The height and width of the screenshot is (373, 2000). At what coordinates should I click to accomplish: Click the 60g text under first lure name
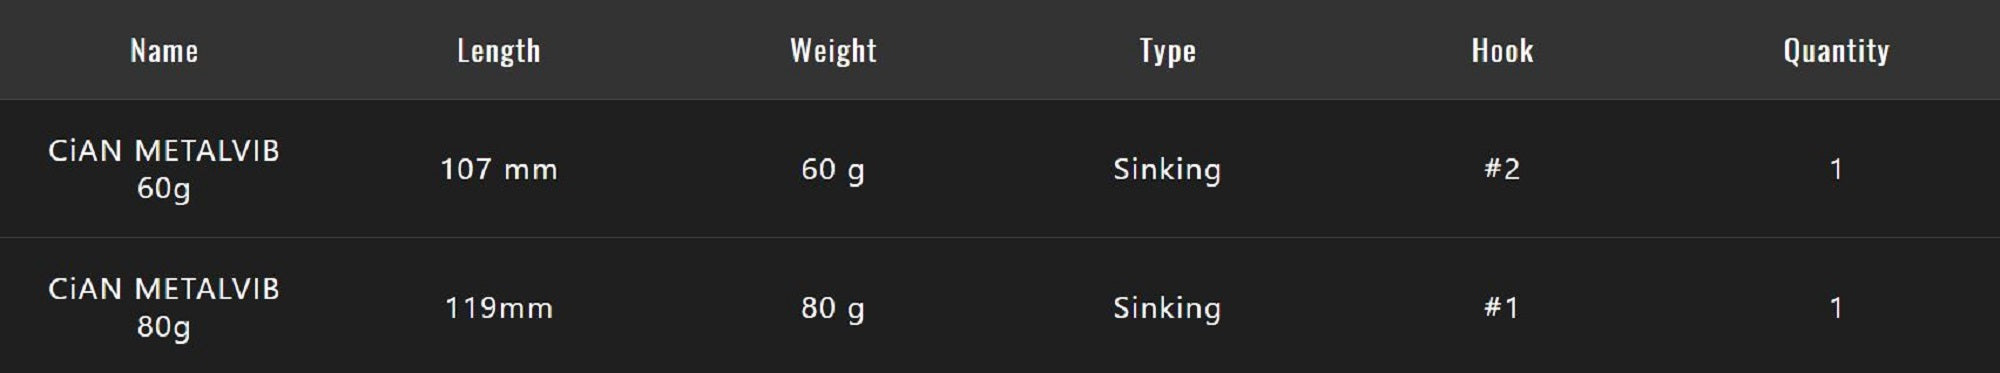[164, 189]
